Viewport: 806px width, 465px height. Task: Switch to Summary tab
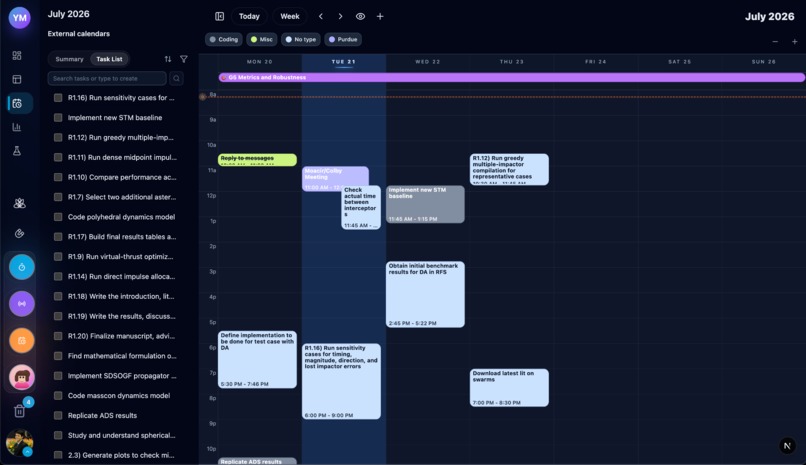pyautogui.click(x=69, y=59)
